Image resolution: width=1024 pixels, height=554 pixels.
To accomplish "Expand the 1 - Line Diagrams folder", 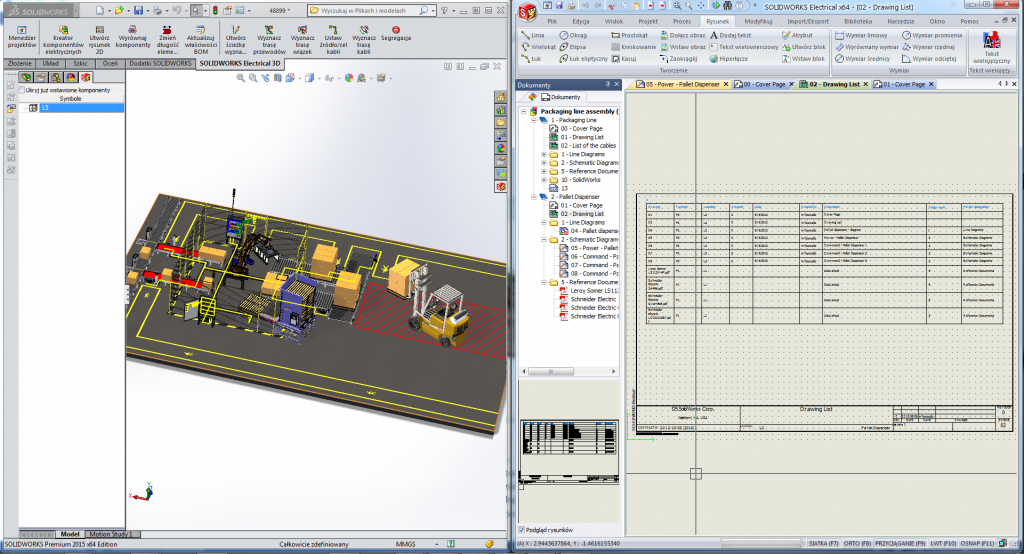I will coord(544,155).
